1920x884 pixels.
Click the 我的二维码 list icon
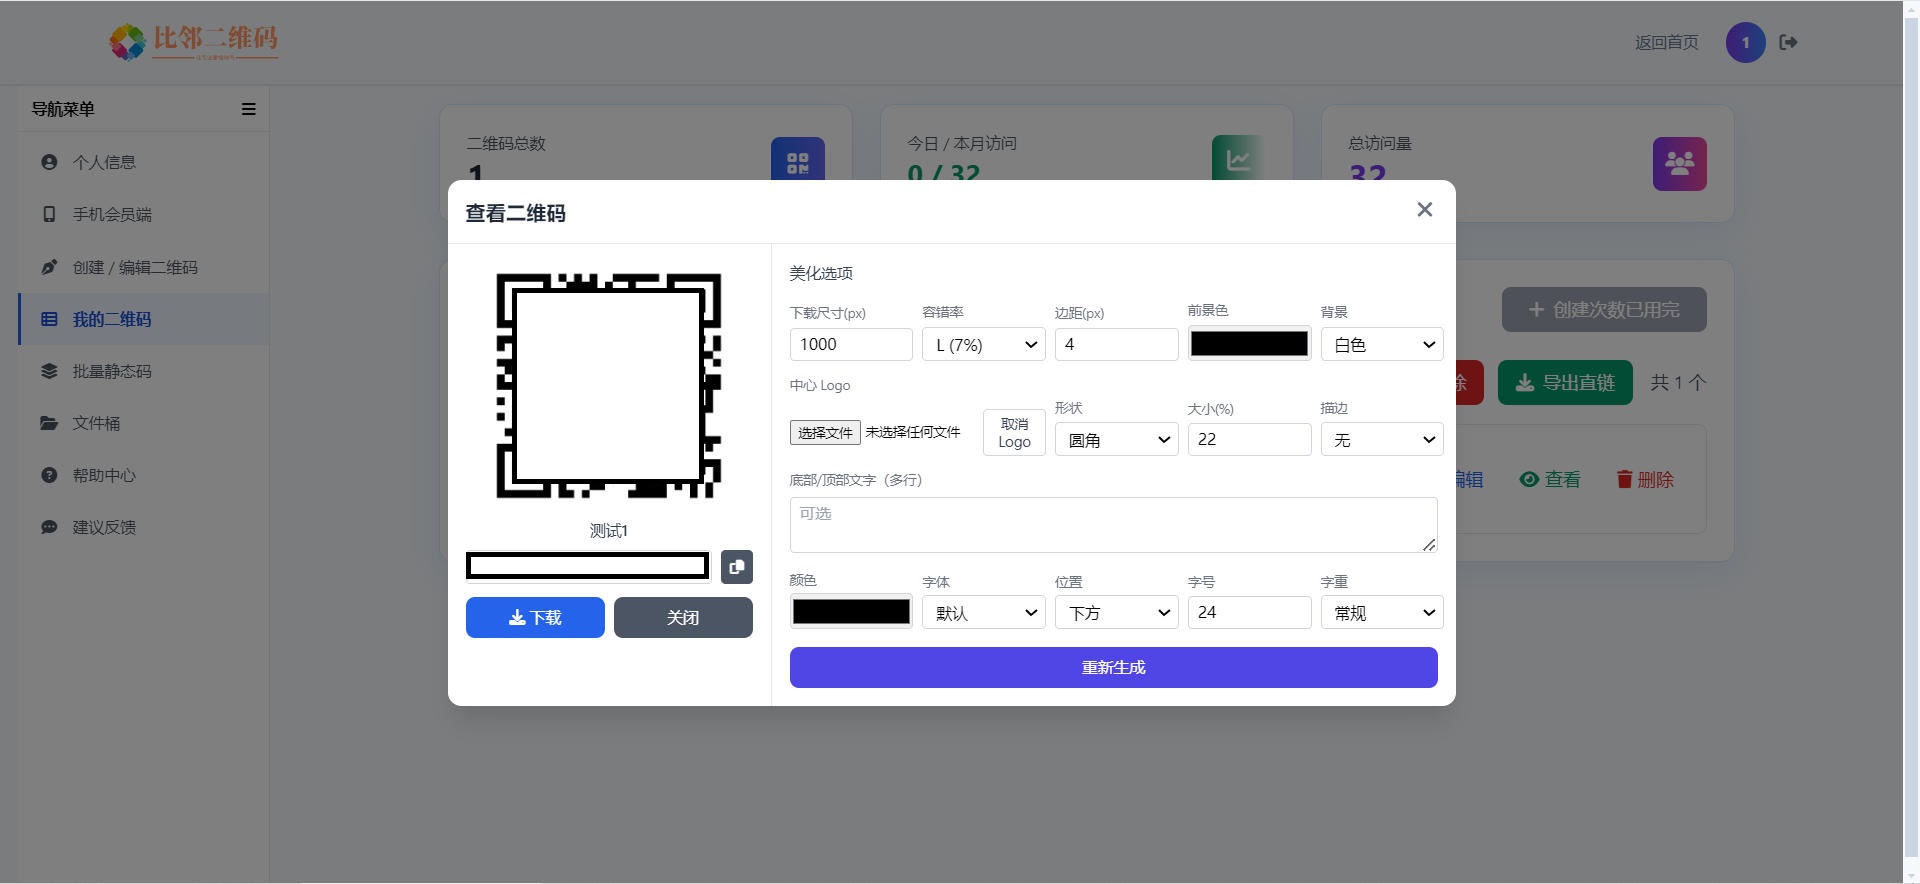[49, 319]
